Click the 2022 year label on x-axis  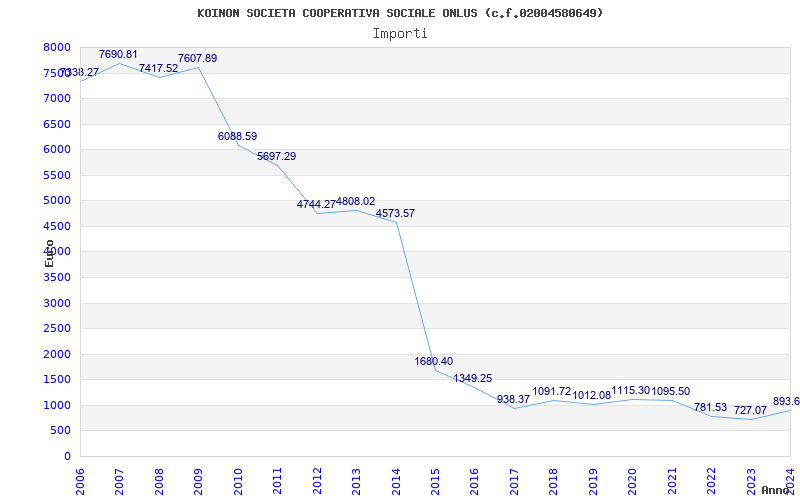tap(711, 482)
